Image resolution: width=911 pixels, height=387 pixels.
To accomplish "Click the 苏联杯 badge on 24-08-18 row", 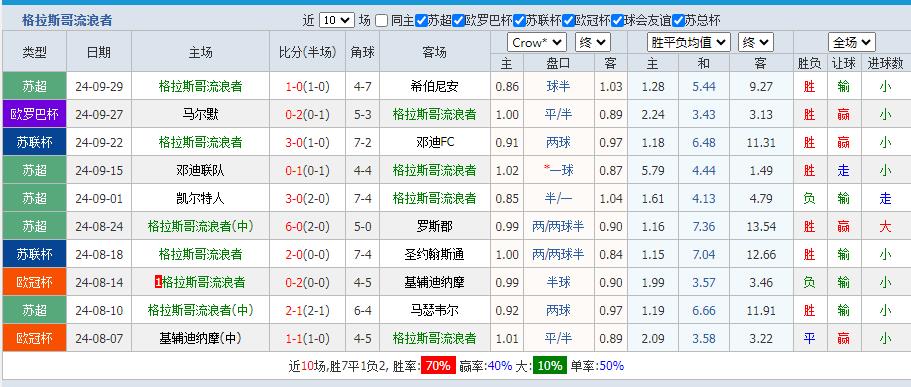I will coord(34,254).
